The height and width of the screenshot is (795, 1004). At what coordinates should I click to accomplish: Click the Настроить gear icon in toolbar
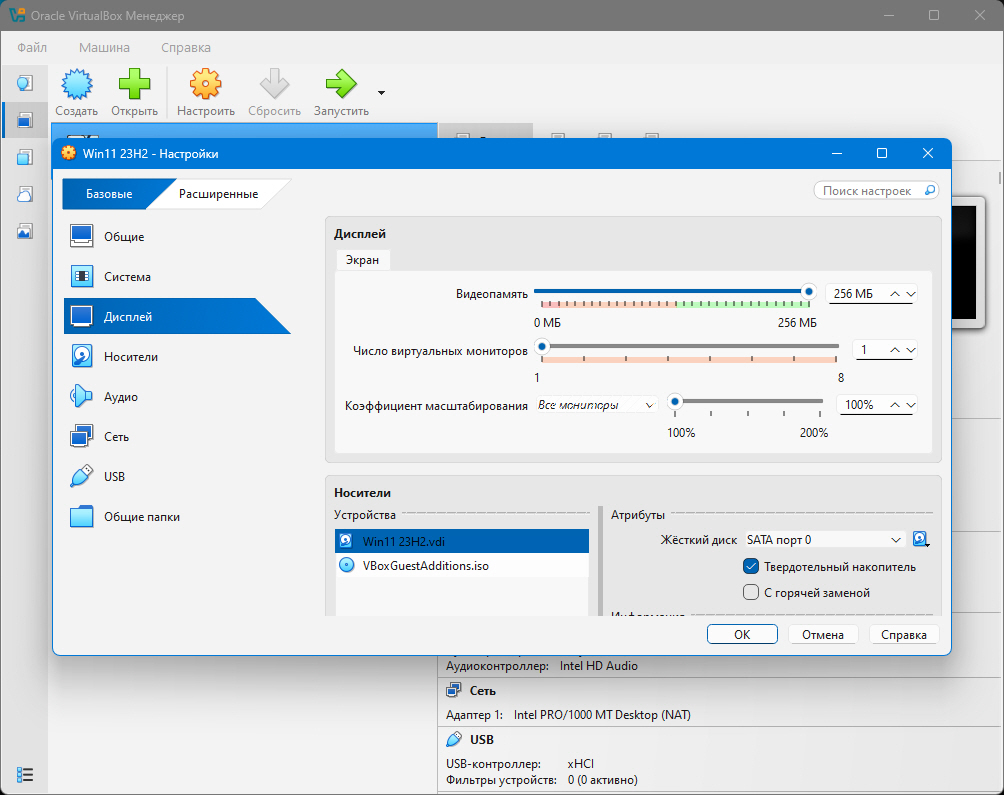coord(206,85)
